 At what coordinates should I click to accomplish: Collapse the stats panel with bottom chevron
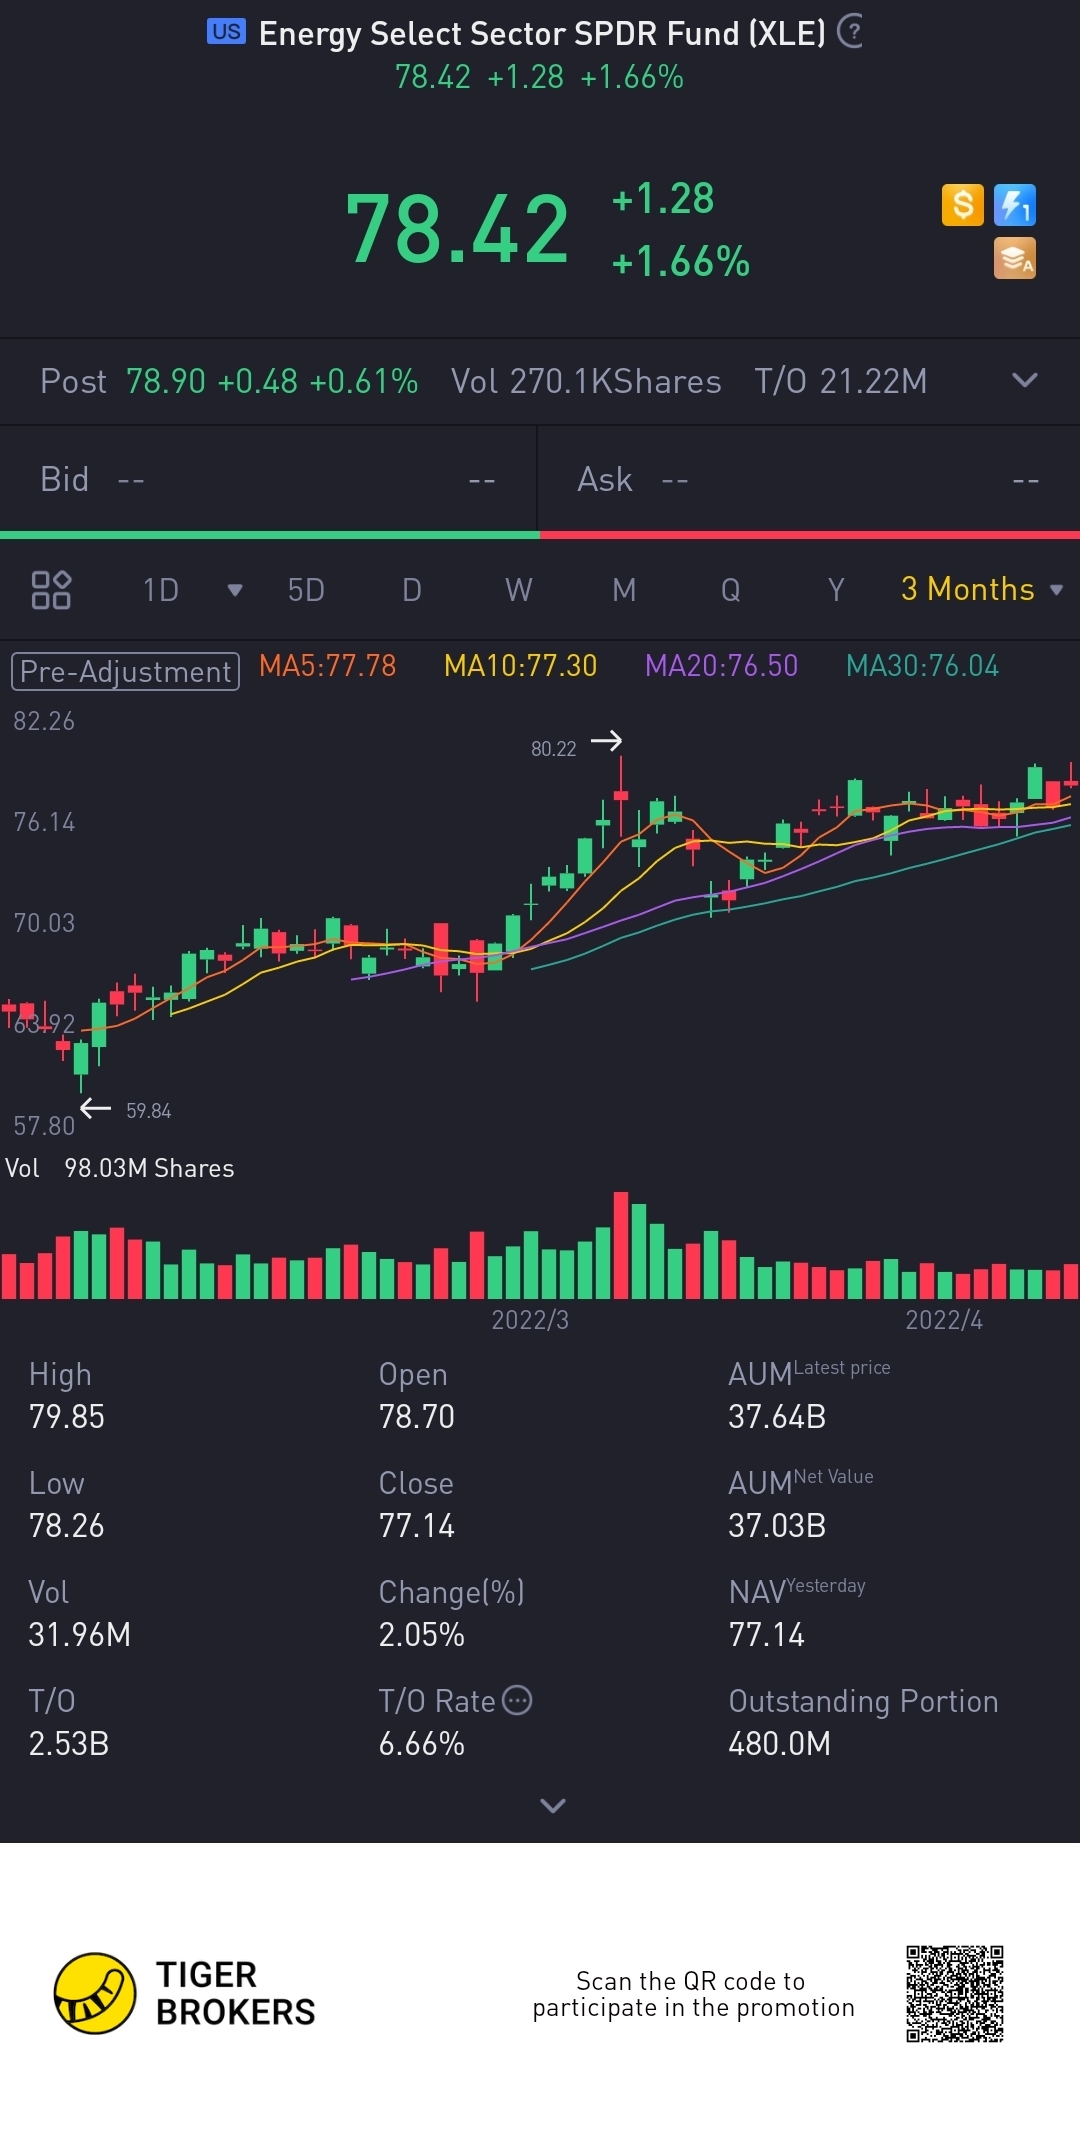[x=553, y=1805]
